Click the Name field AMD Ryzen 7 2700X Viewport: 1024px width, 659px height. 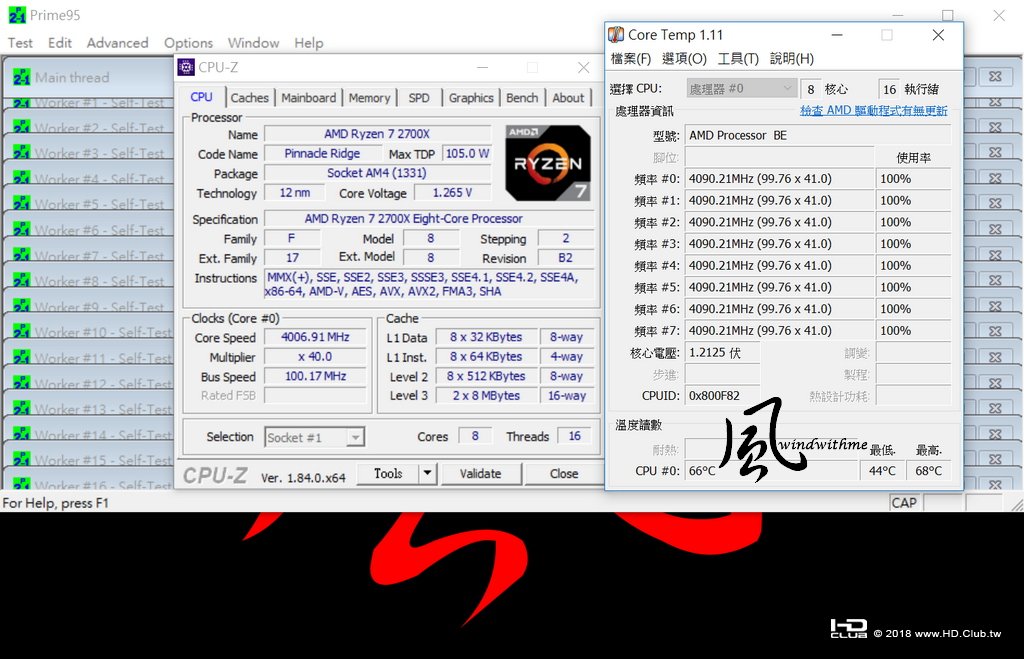377,134
